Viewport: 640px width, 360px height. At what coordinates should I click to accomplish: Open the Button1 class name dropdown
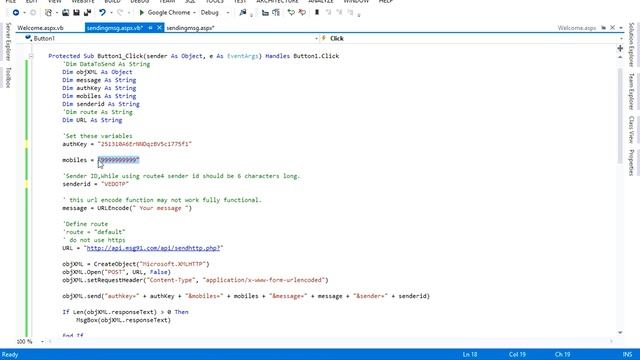(x=316, y=38)
